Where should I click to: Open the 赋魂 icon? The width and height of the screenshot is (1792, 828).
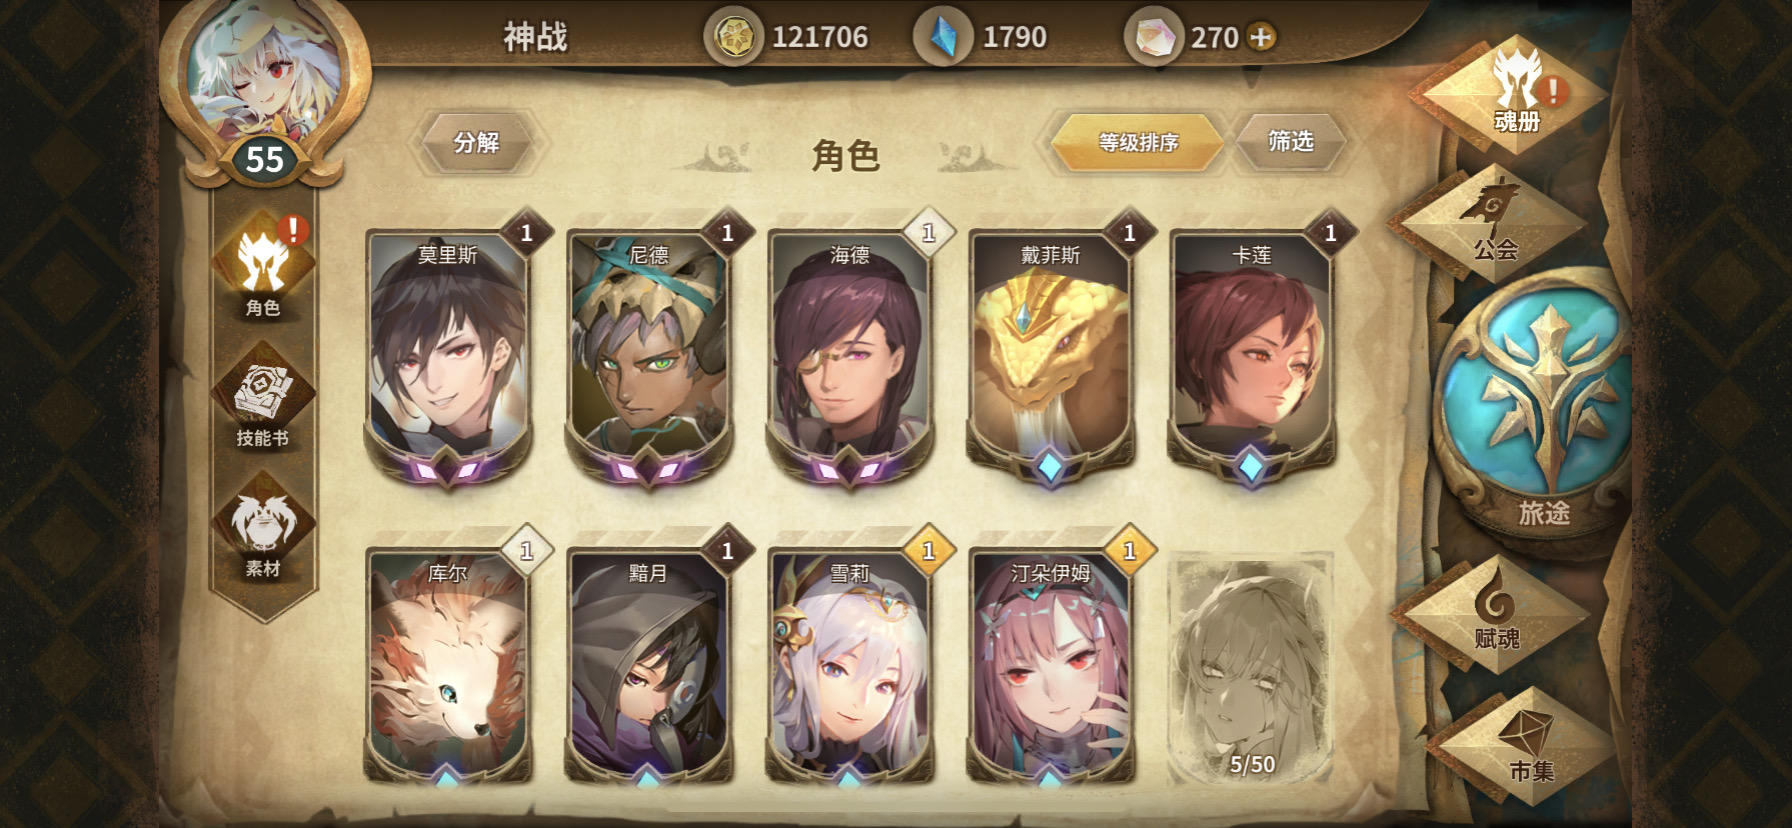1496,612
